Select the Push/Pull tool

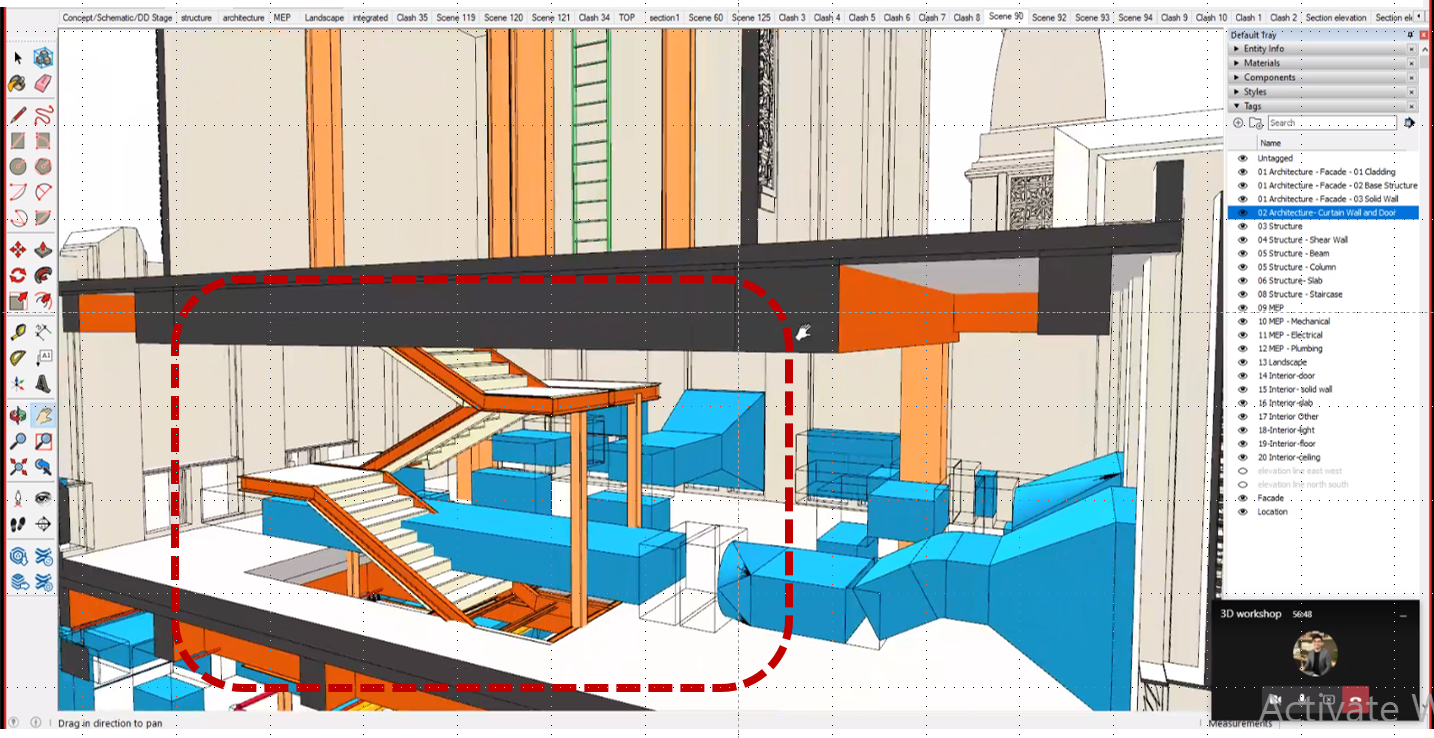coord(43,250)
